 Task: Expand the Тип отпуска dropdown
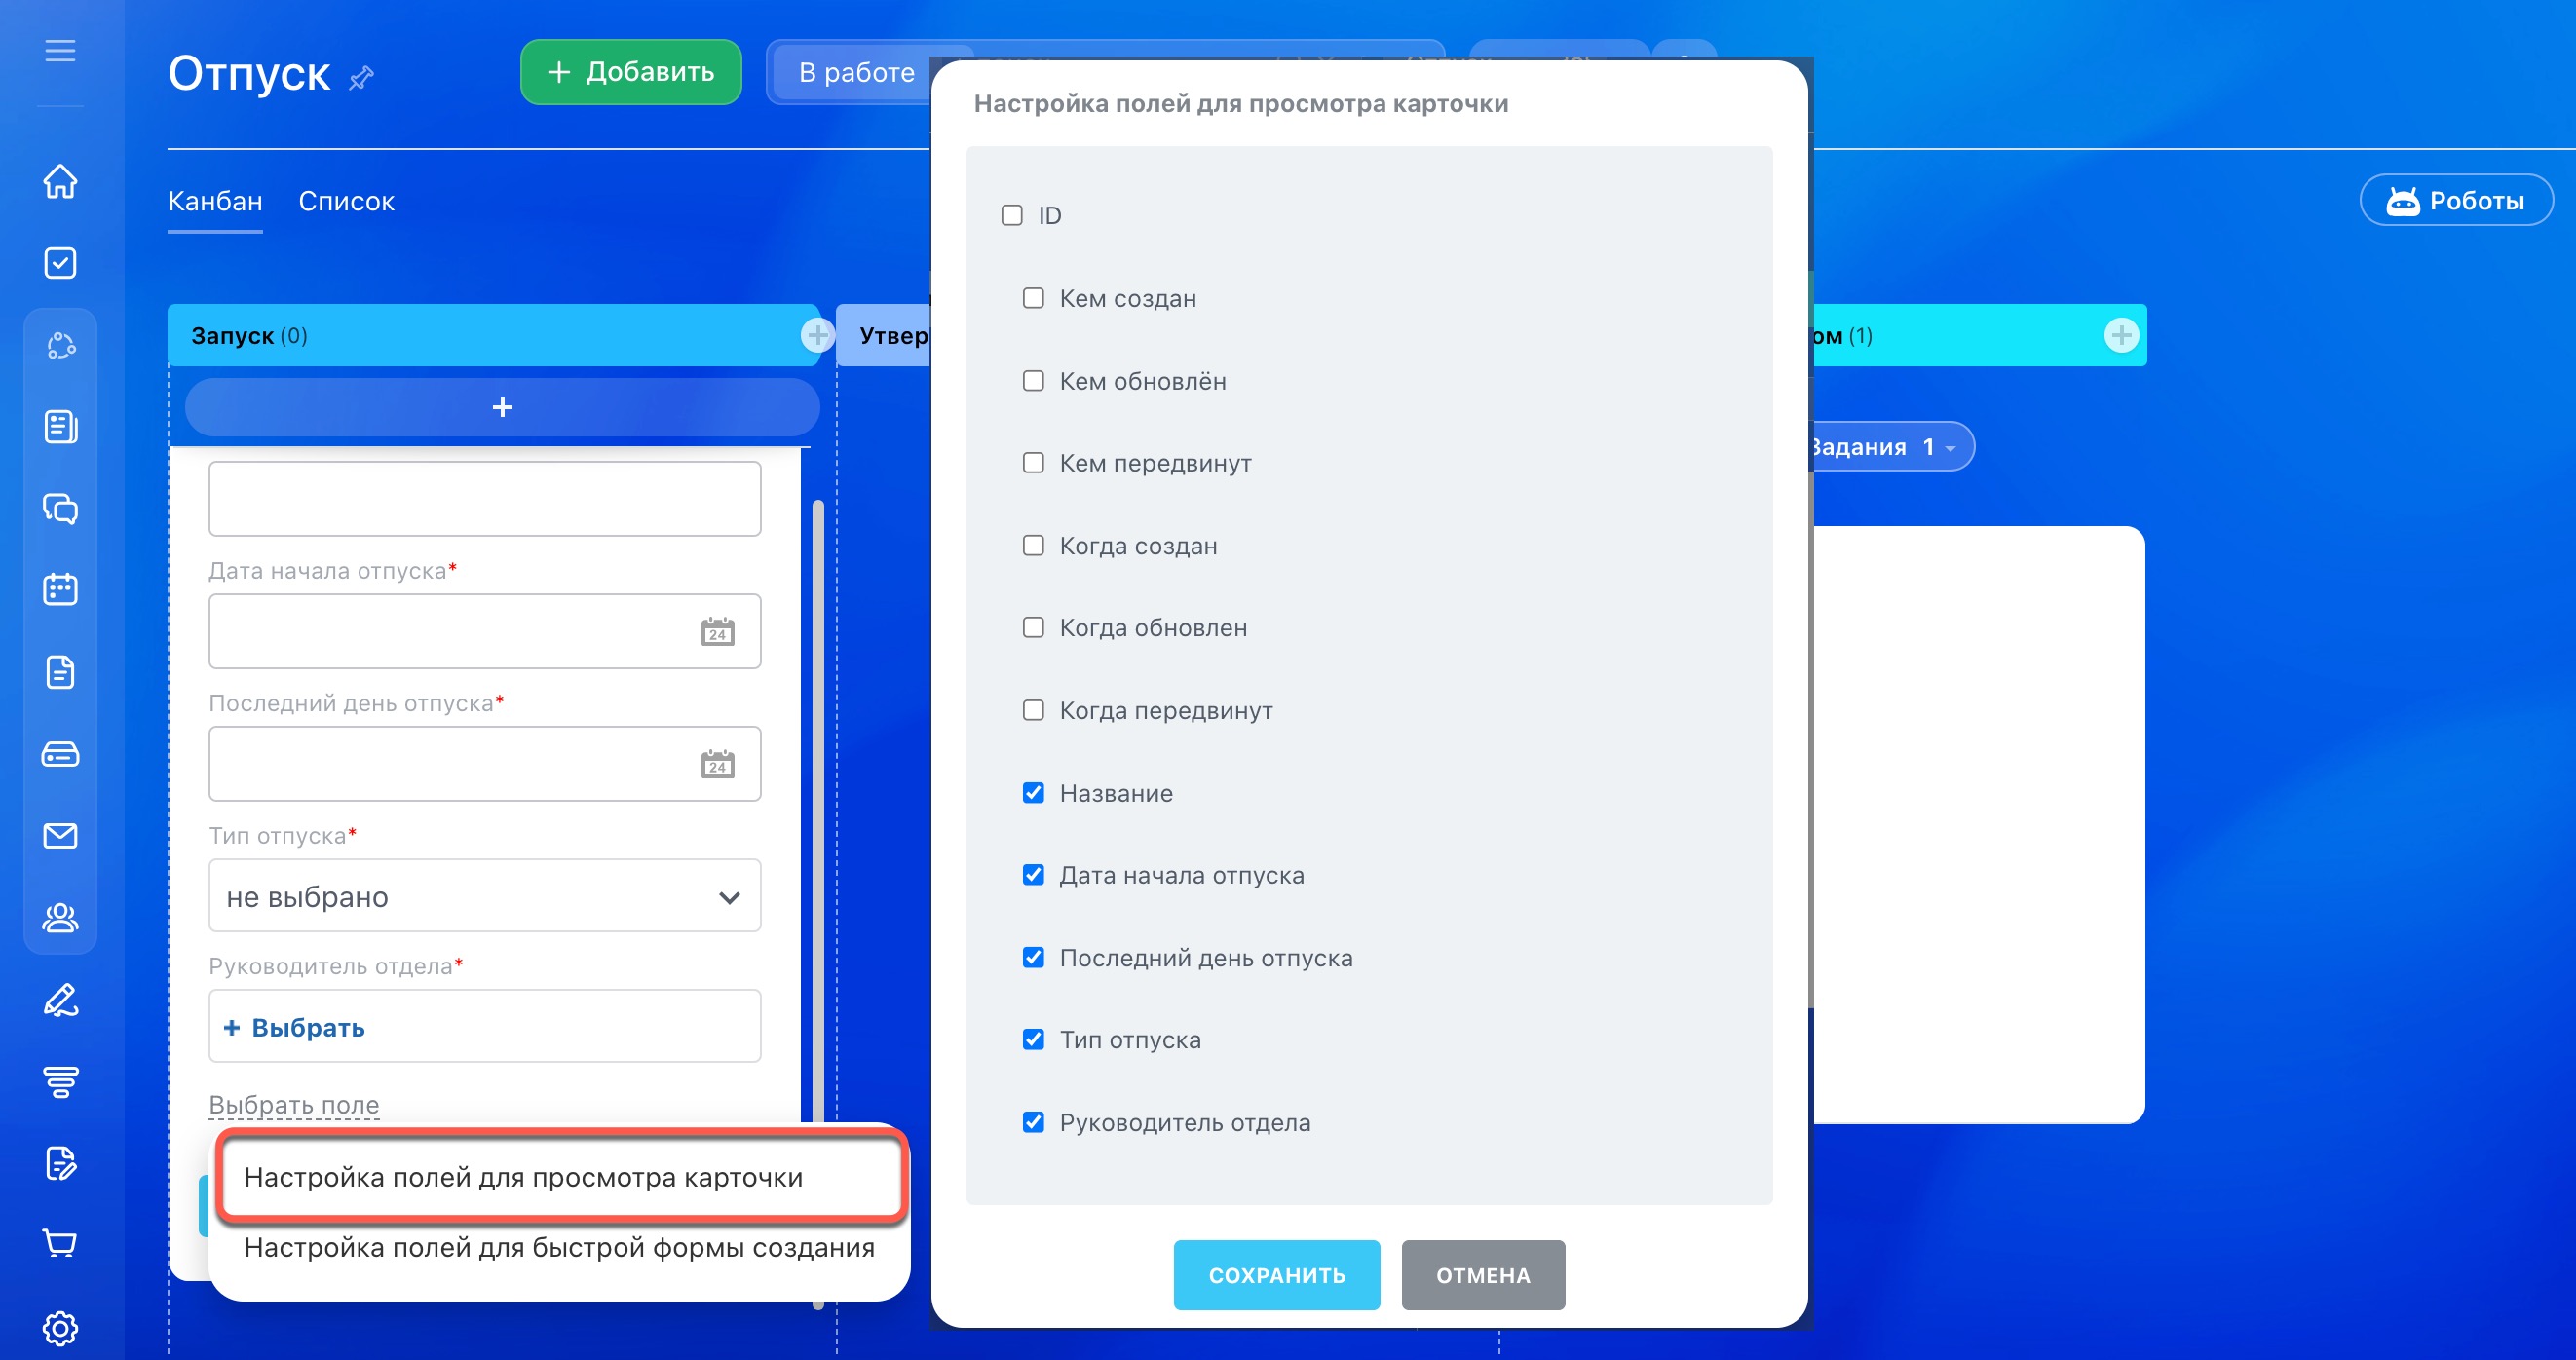pos(484,896)
